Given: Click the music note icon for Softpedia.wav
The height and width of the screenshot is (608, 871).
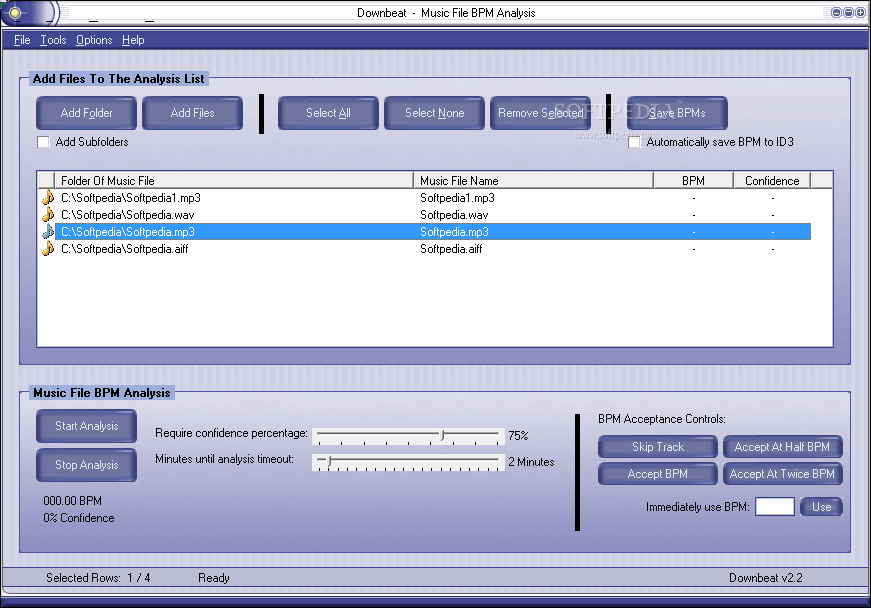Looking at the screenshot, I should click(48, 215).
